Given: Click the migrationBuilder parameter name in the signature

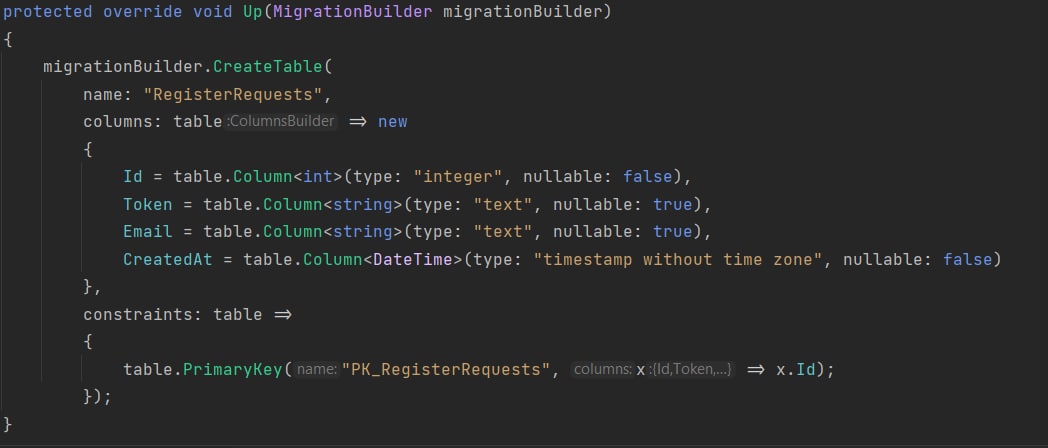Looking at the screenshot, I should [x=521, y=12].
